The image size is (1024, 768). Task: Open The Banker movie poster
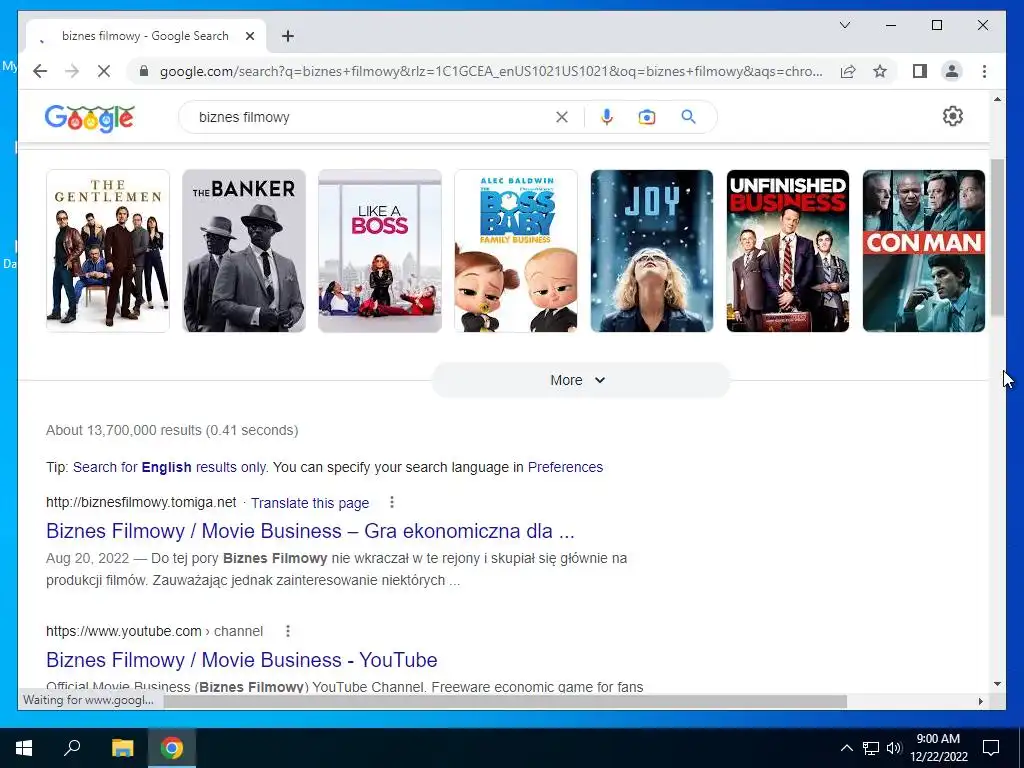pyautogui.click(x=244, y=251)
